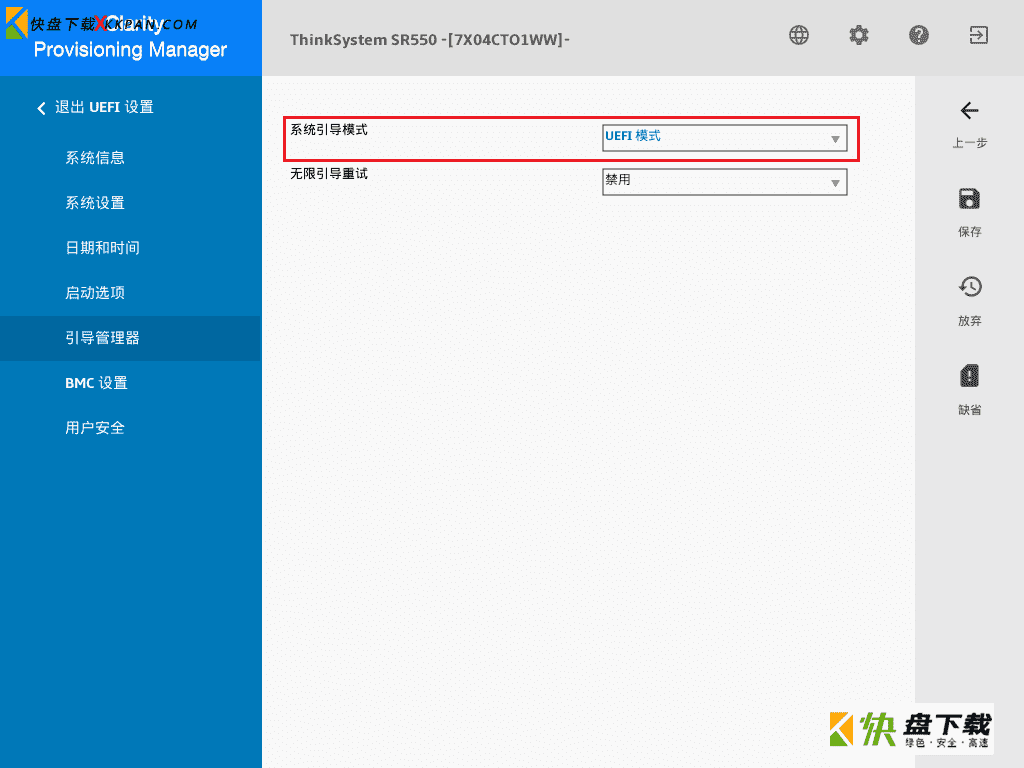Open 用户安全 in the sidebar

pos(95,428)
